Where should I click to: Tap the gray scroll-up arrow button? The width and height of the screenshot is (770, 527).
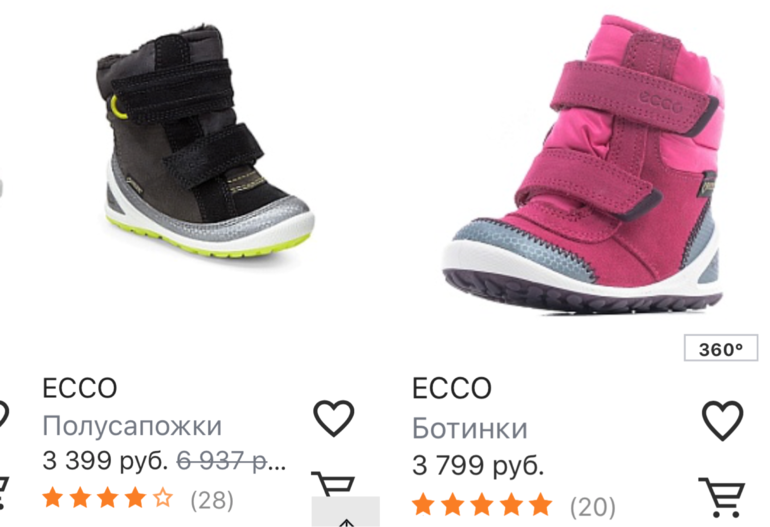pos(346,512)
